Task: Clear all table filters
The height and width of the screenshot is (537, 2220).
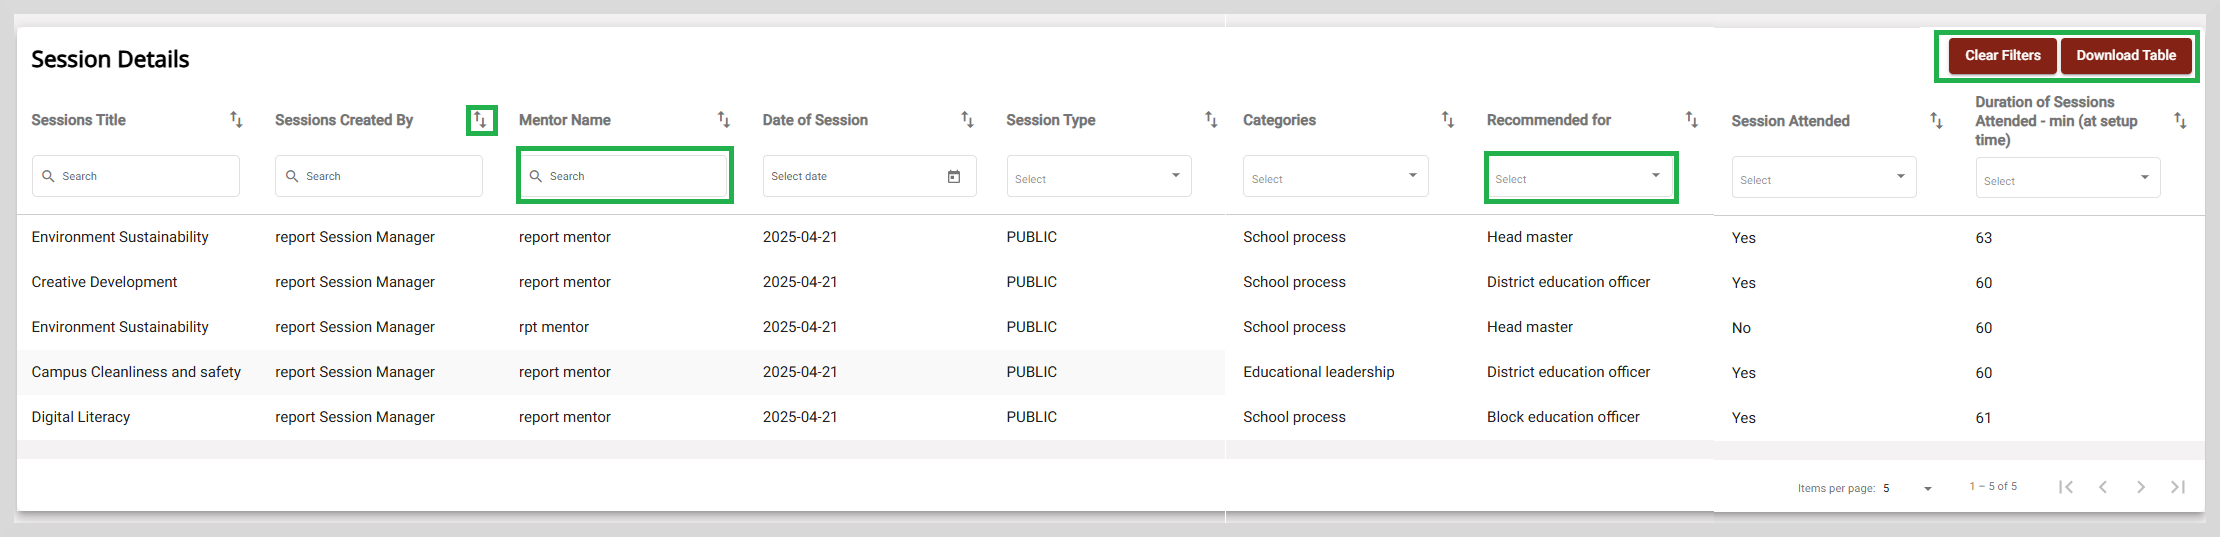Action: click(2003, 56)
